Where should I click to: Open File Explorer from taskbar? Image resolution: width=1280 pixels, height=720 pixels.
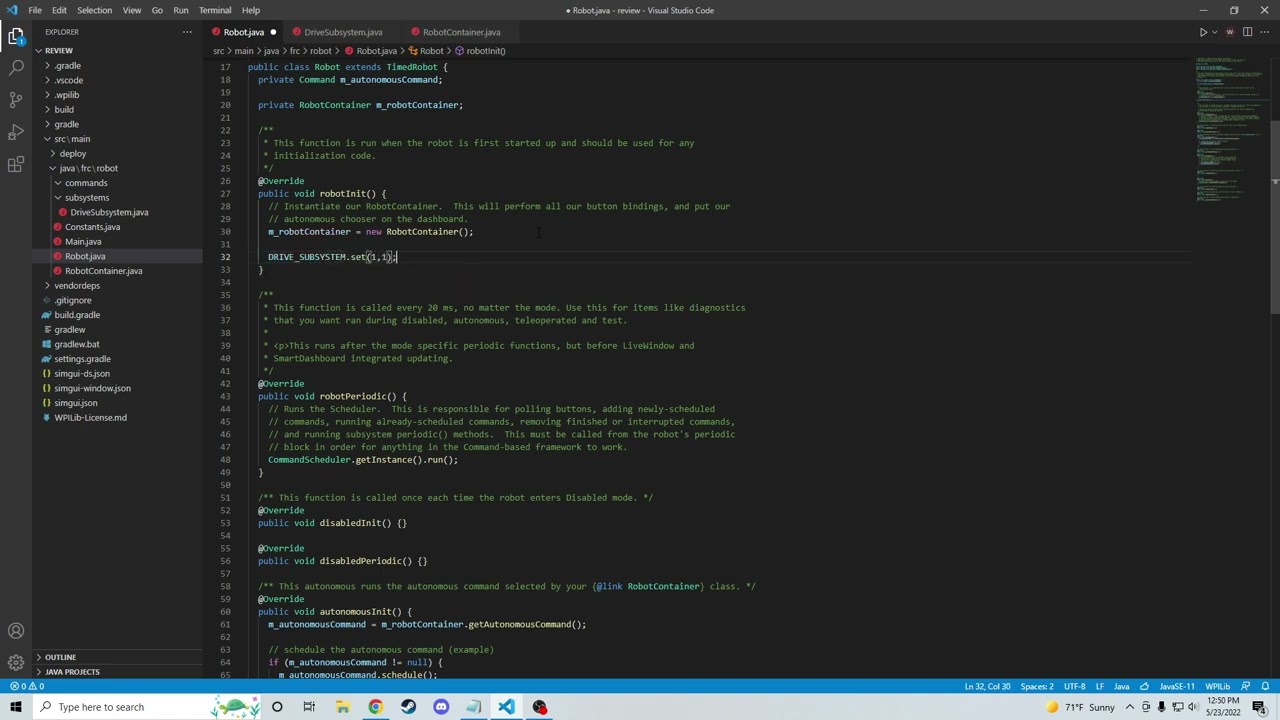coord(342,707)
